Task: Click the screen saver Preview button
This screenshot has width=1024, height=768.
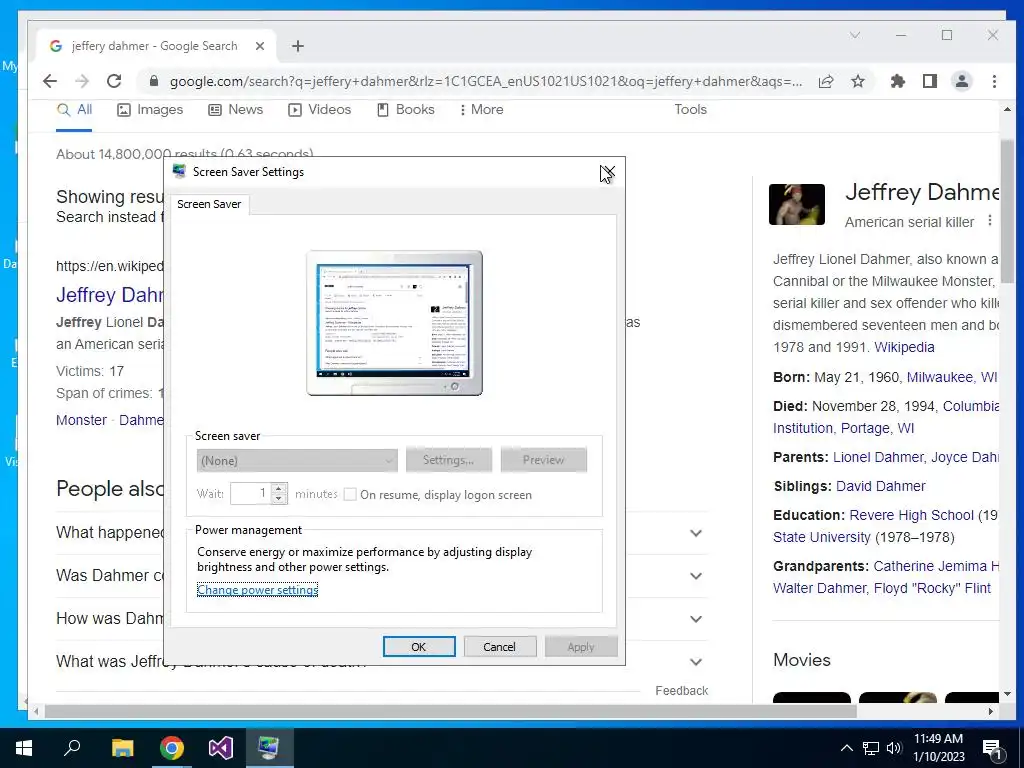Action: pyautogui.click(x=543, y=460)
